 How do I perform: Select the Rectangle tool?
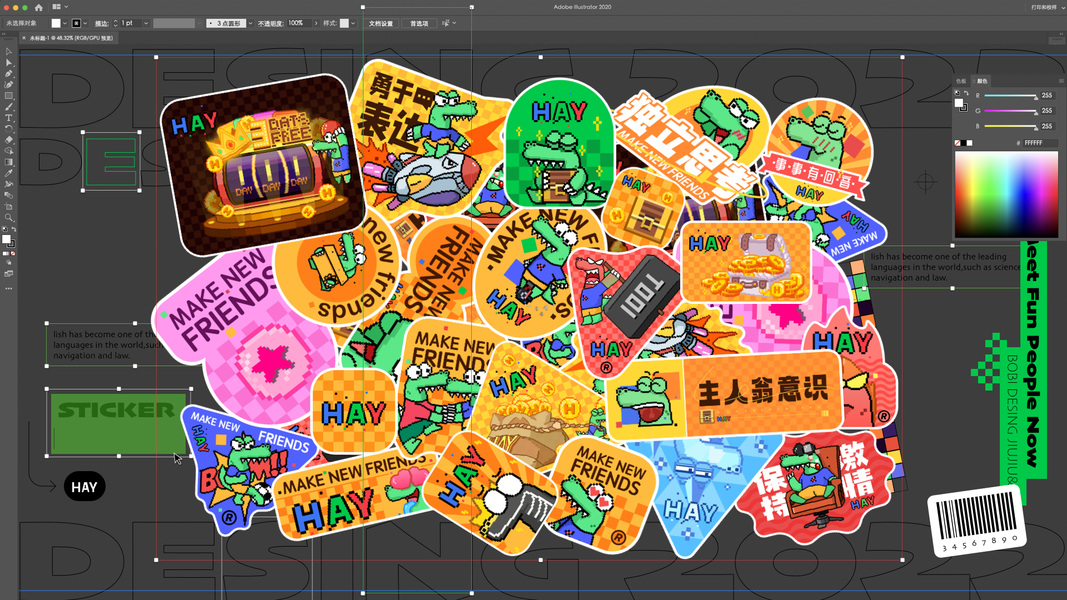[x=9, y=96]
